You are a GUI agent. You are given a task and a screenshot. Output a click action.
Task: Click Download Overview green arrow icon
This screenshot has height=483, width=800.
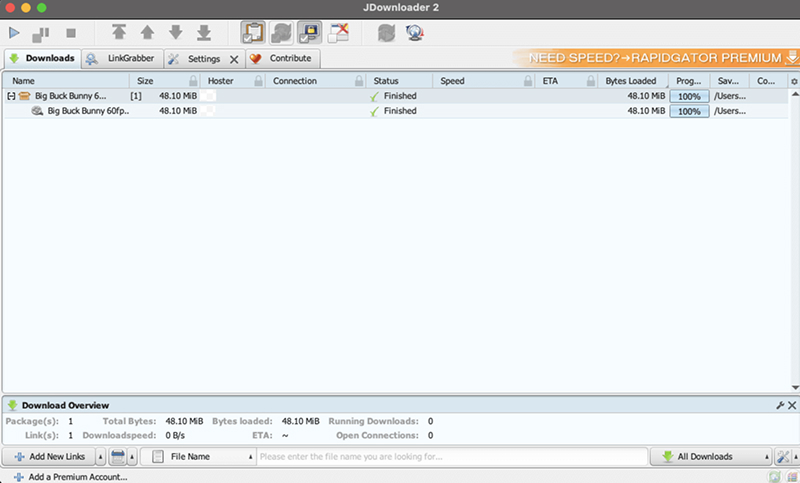click(x=13, y=405)
